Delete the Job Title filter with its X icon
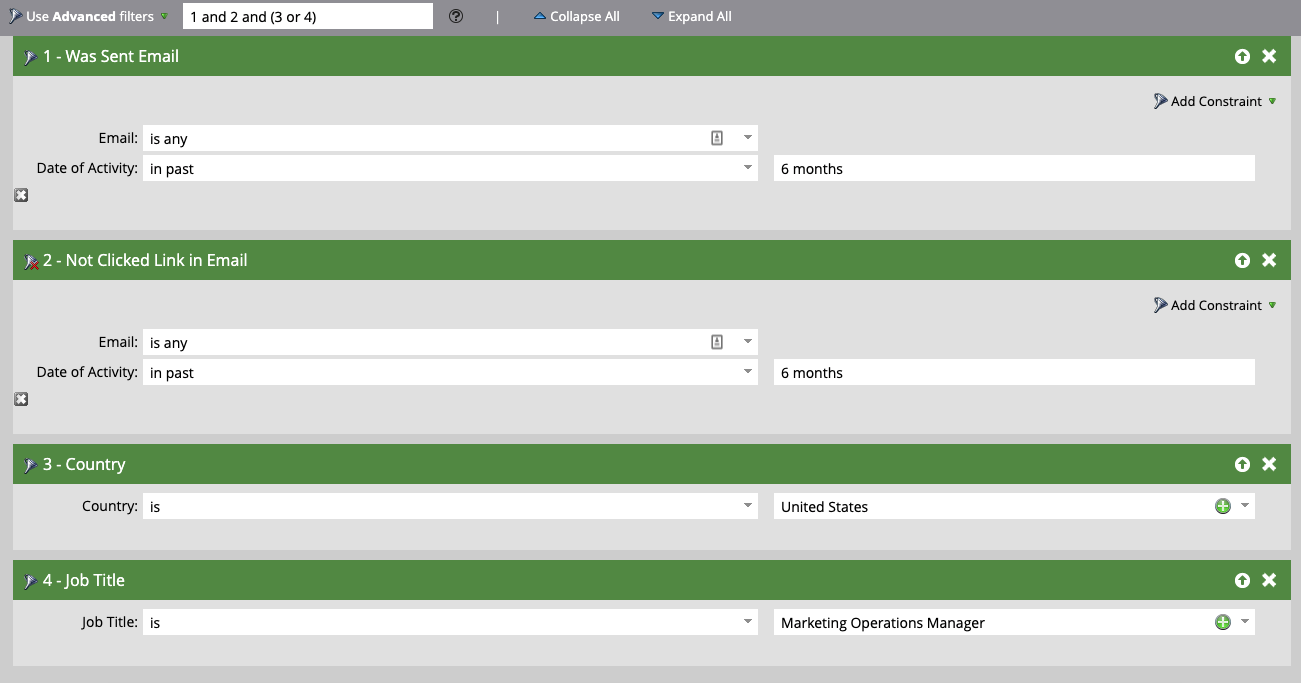 pyautogui.click(x=1269, y=580)
